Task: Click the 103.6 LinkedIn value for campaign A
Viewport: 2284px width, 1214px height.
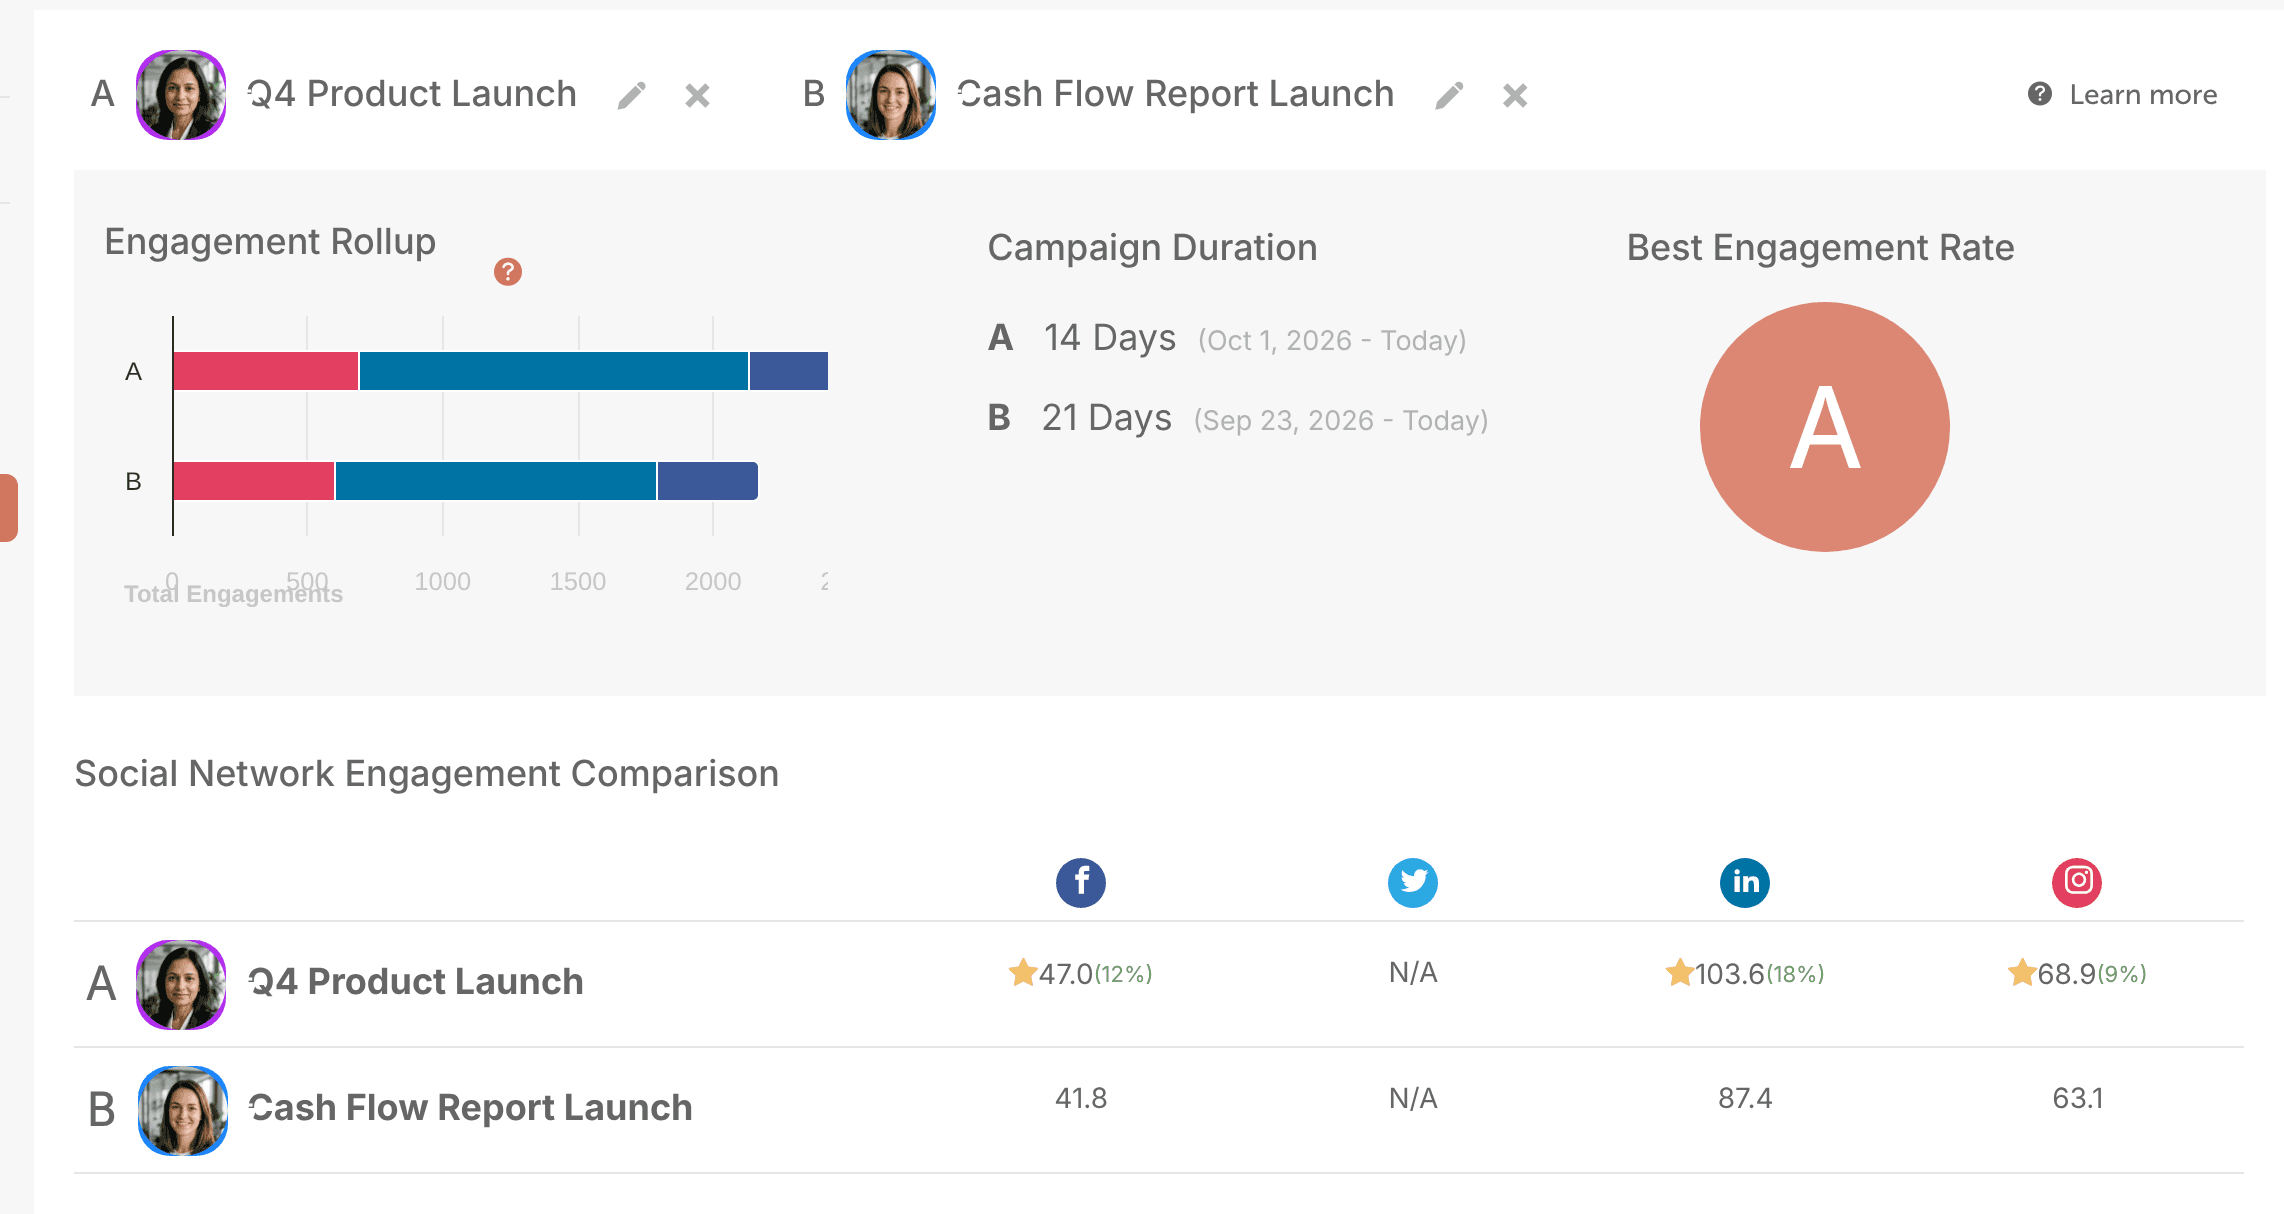Action: click(1730, 974)
